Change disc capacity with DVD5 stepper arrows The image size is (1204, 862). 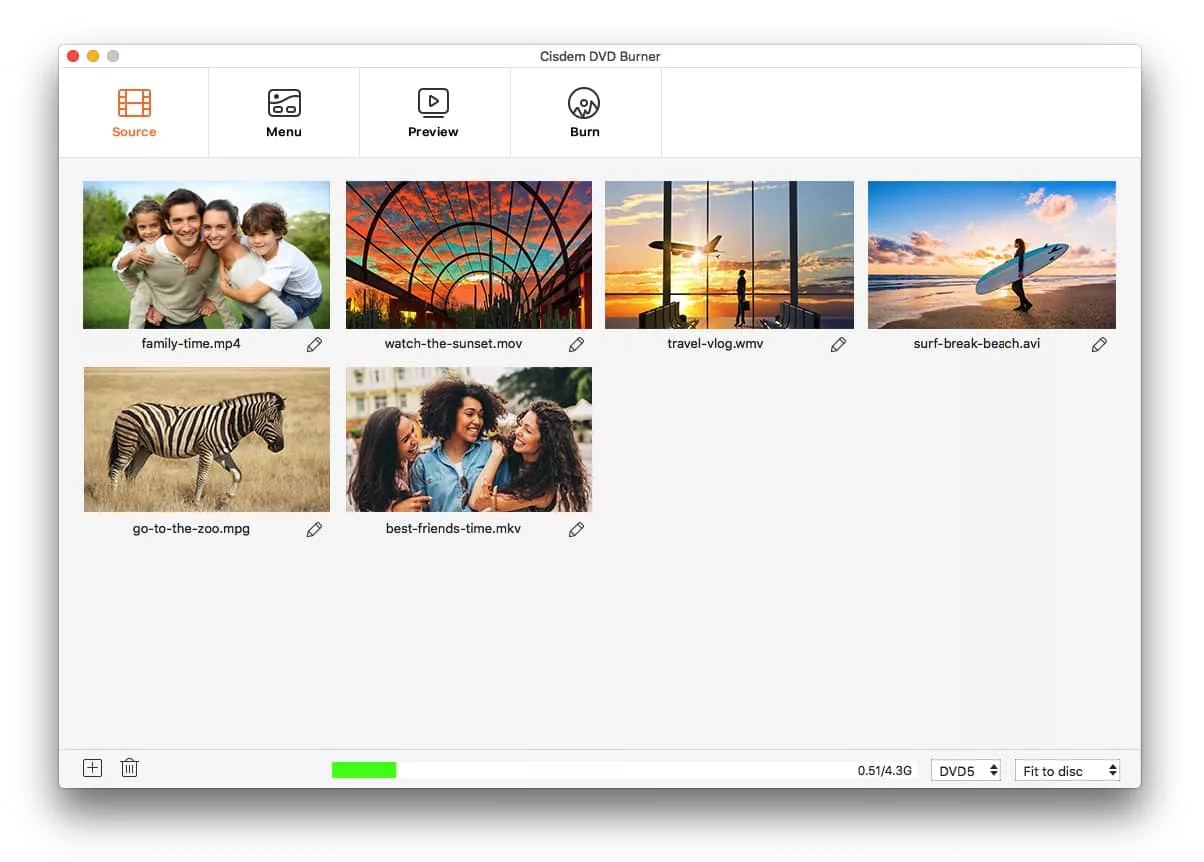pyautogui.click(x=994, y=770)
